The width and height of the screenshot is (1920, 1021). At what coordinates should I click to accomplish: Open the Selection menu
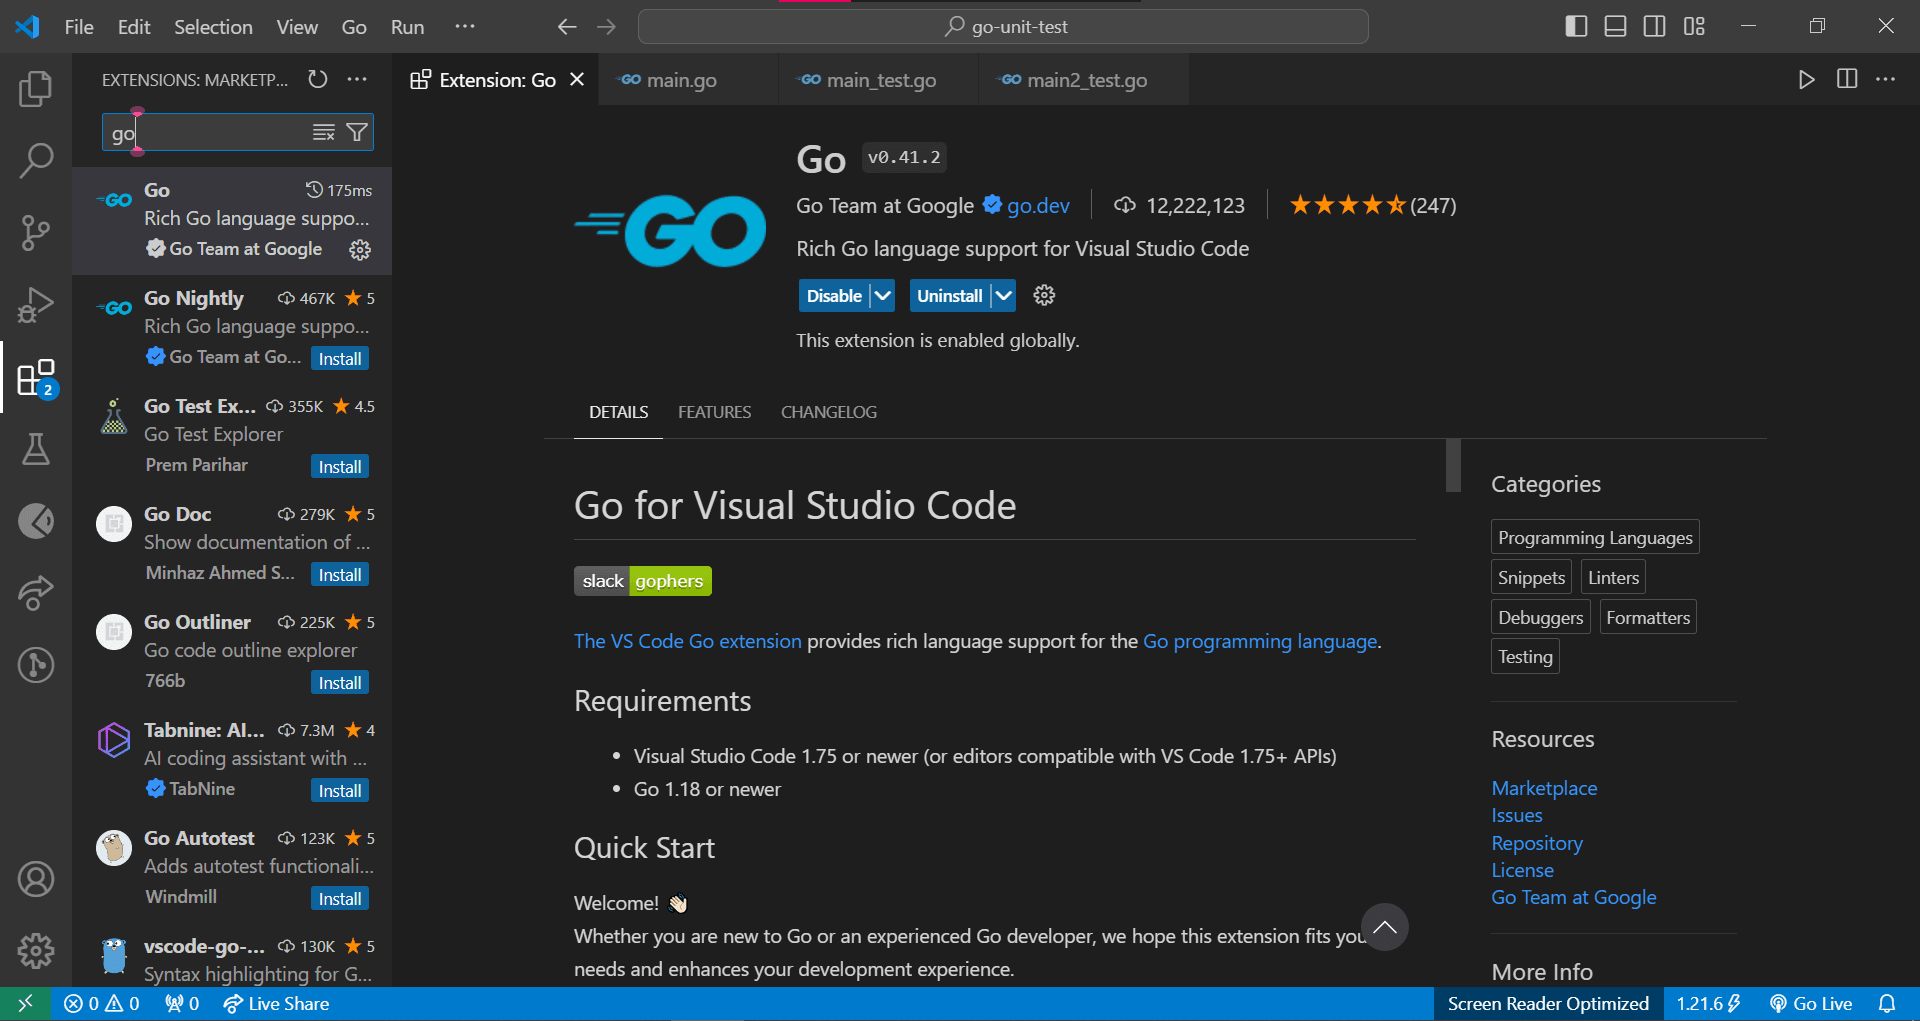[x=213, y=27]
